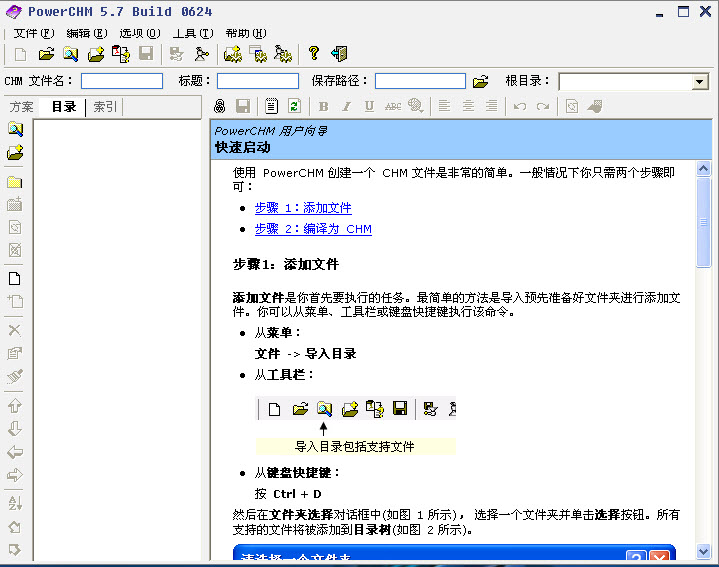Click the New project icon in main toolbar
The width and height of the screenshot is (719, 567).
tap(21, 54)
